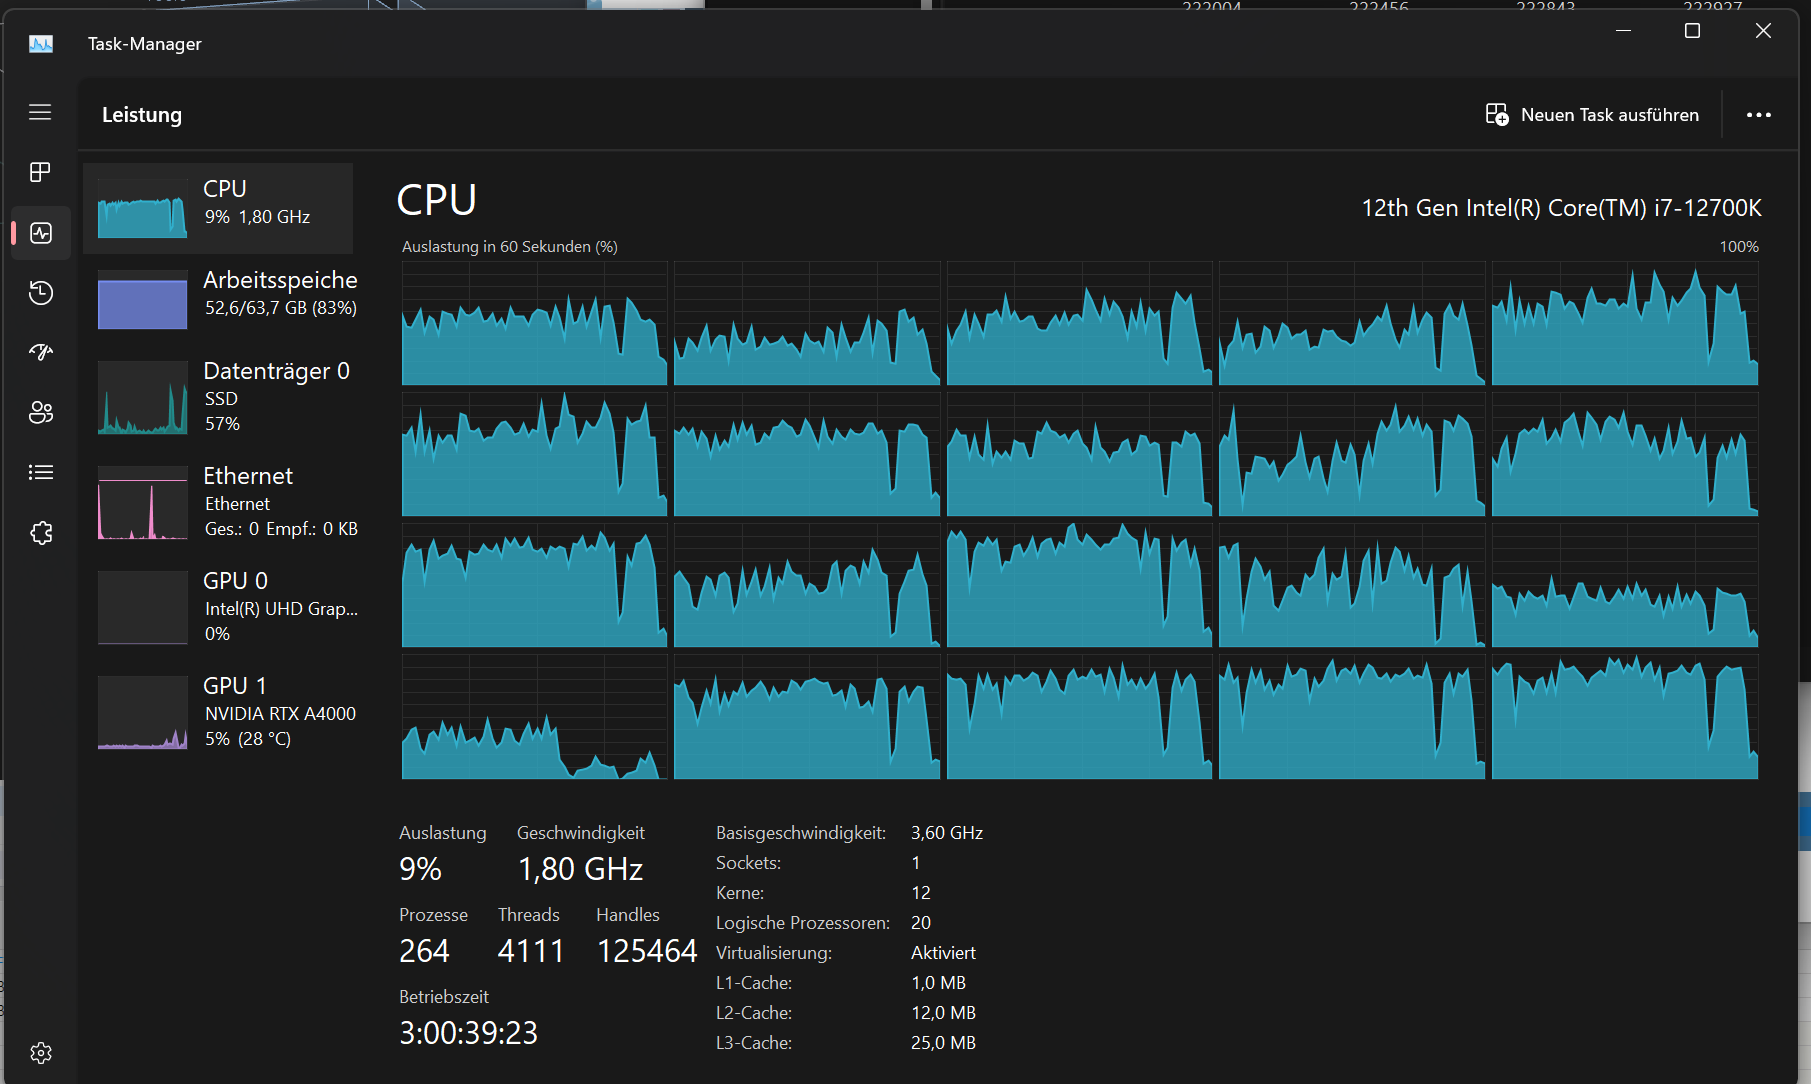Screen dimensions: 1811x1084
Task: Click the Auslastung value 9%
Action: 420,869
